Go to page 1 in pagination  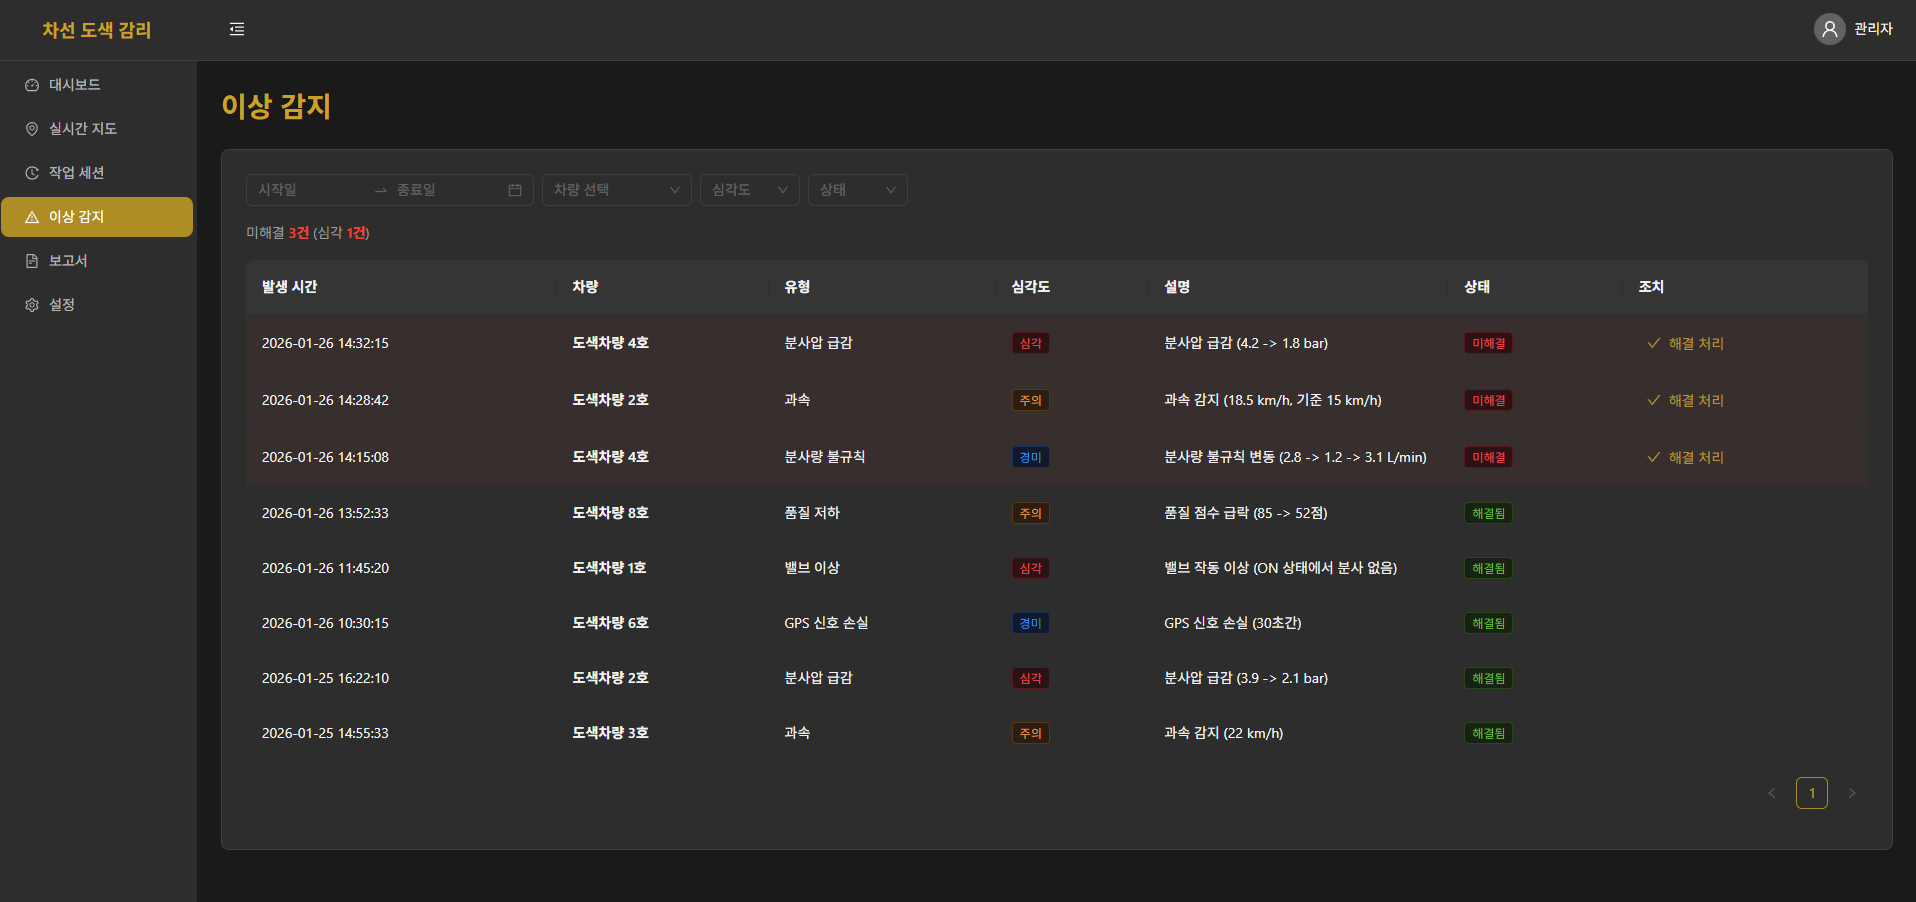[1811, 793]
